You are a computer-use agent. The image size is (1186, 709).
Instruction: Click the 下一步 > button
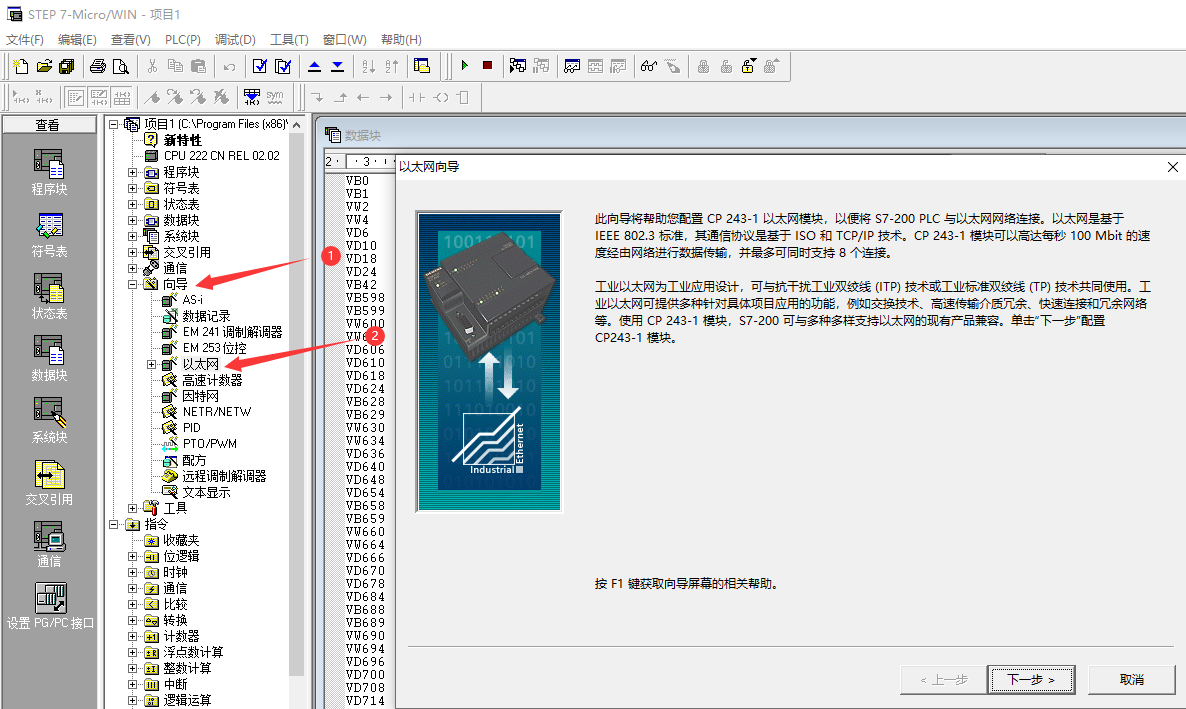[x=1032, y=679]
